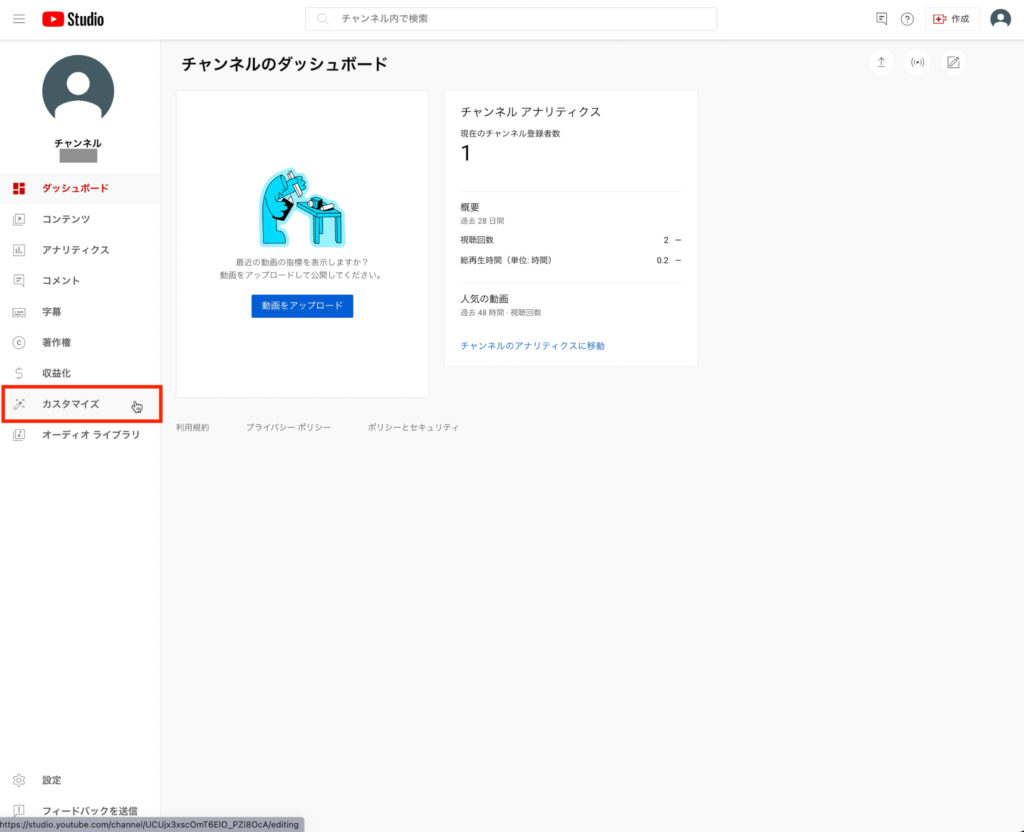Click the large channel profile picture
This screenshot has width=1024, height=832.
click(x=78, y=91)
